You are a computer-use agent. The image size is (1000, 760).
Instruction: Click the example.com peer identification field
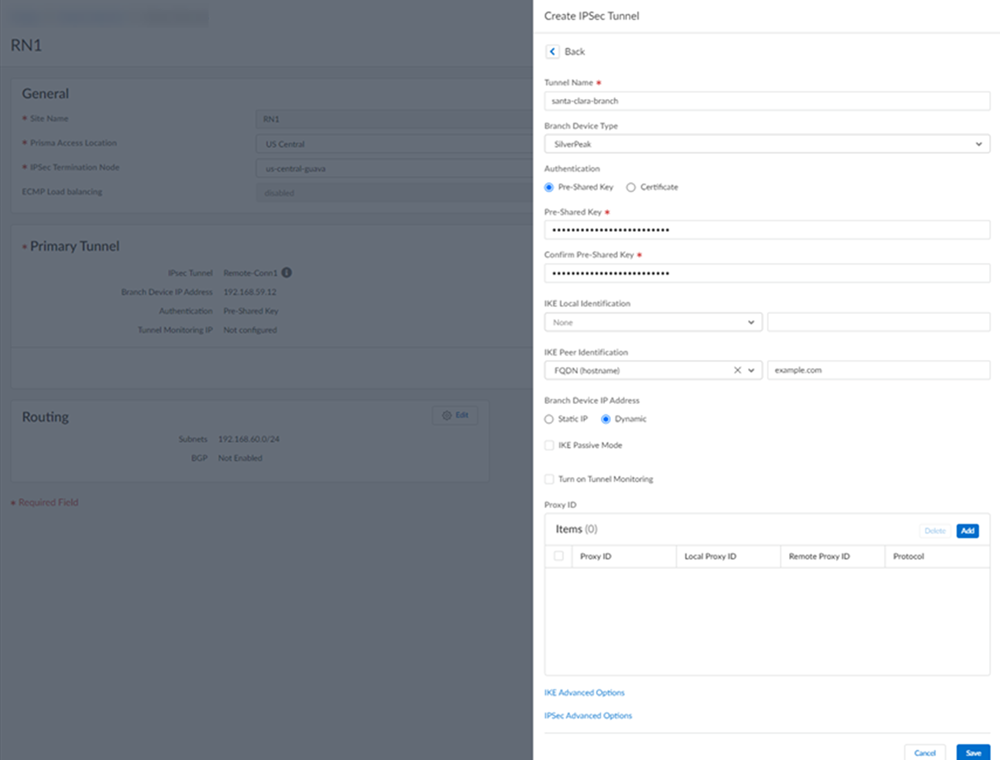point(878,370)
